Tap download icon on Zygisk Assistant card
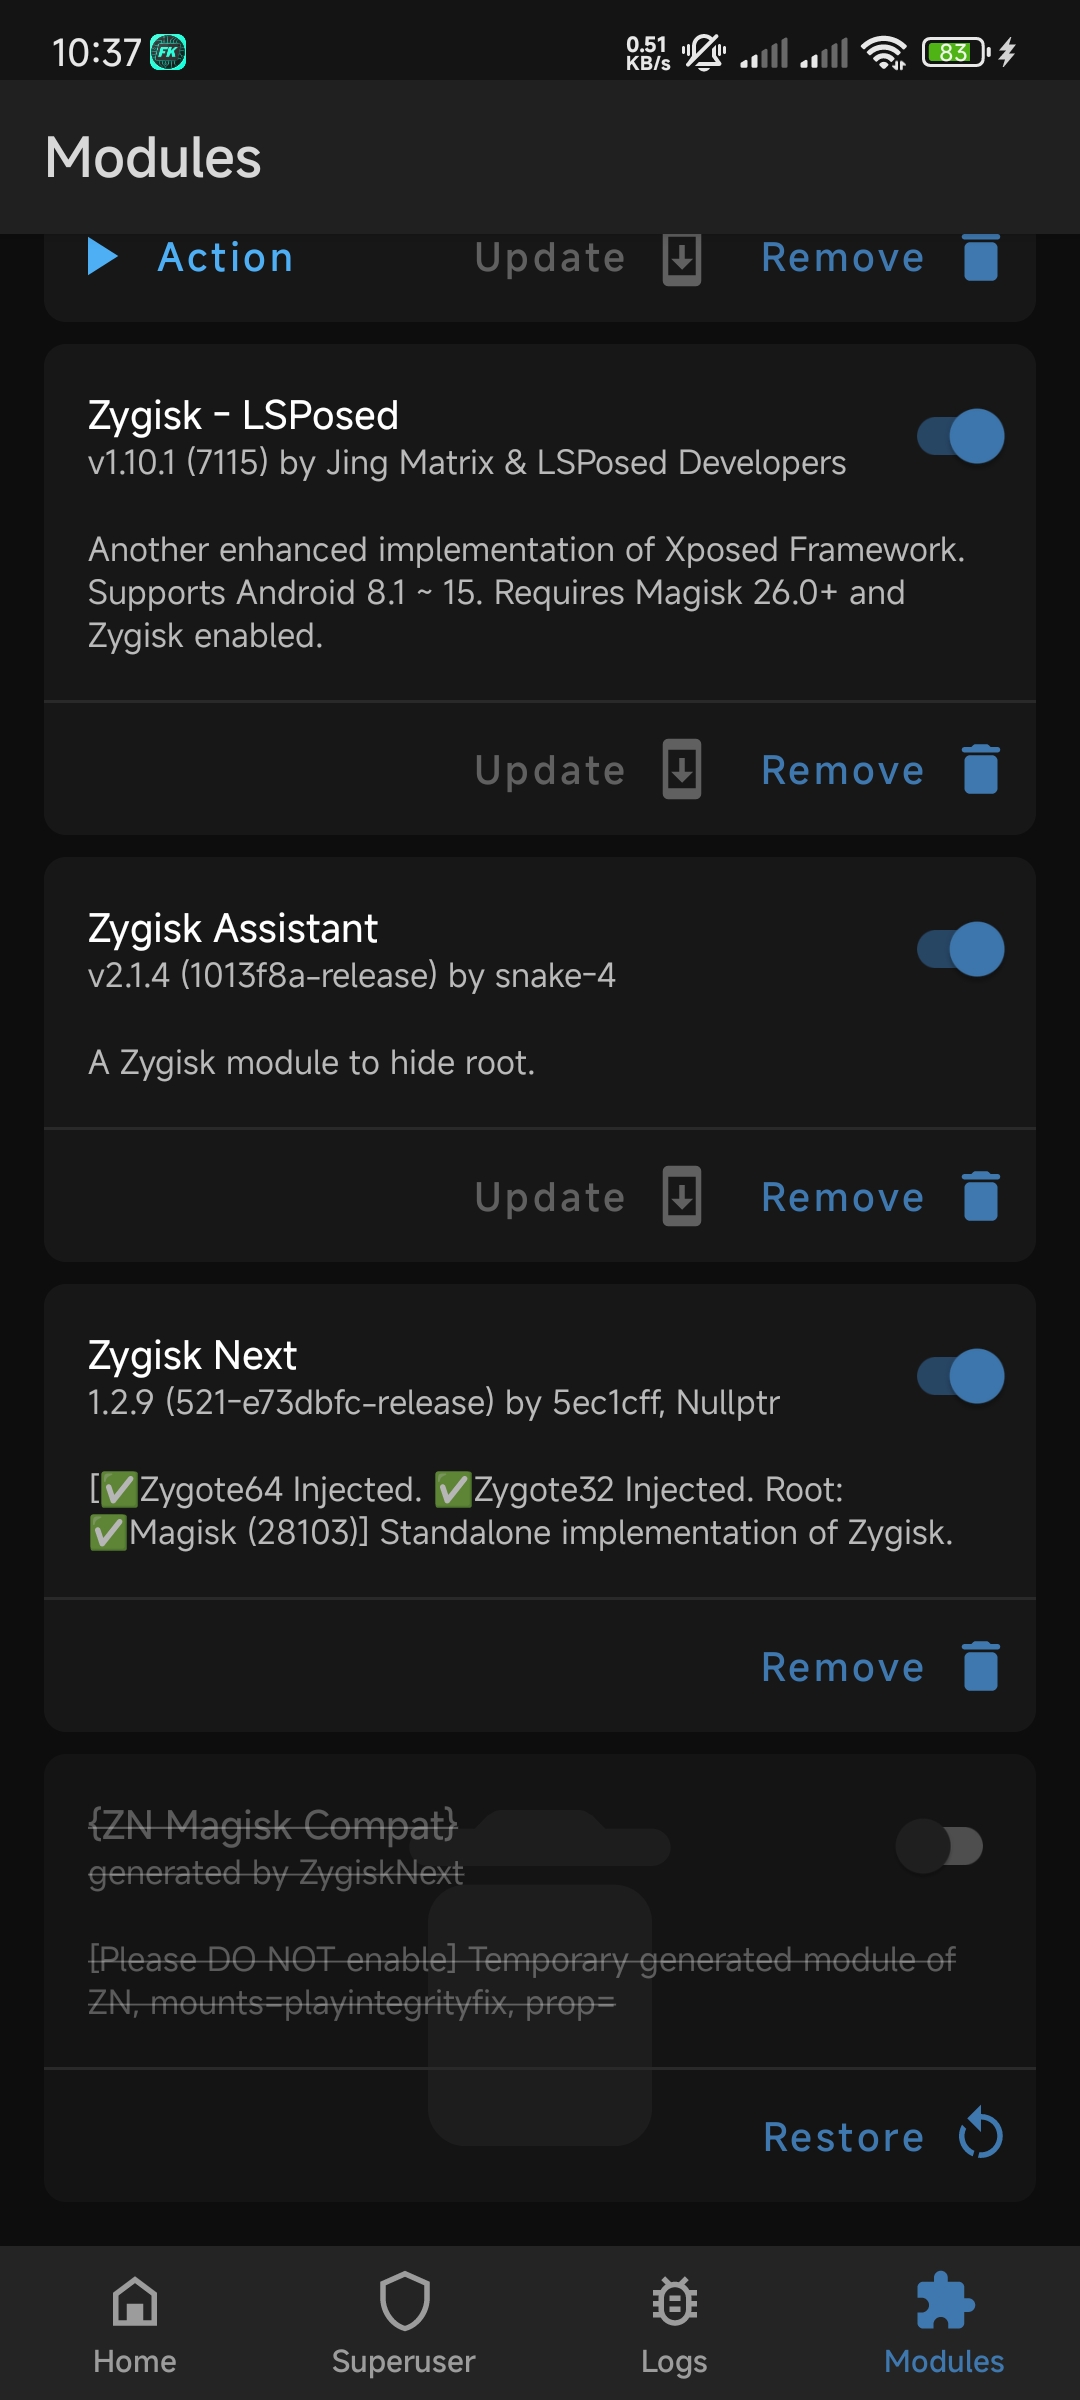The height and width of the screenshot is (2400, 1080). click(682, 1196)
